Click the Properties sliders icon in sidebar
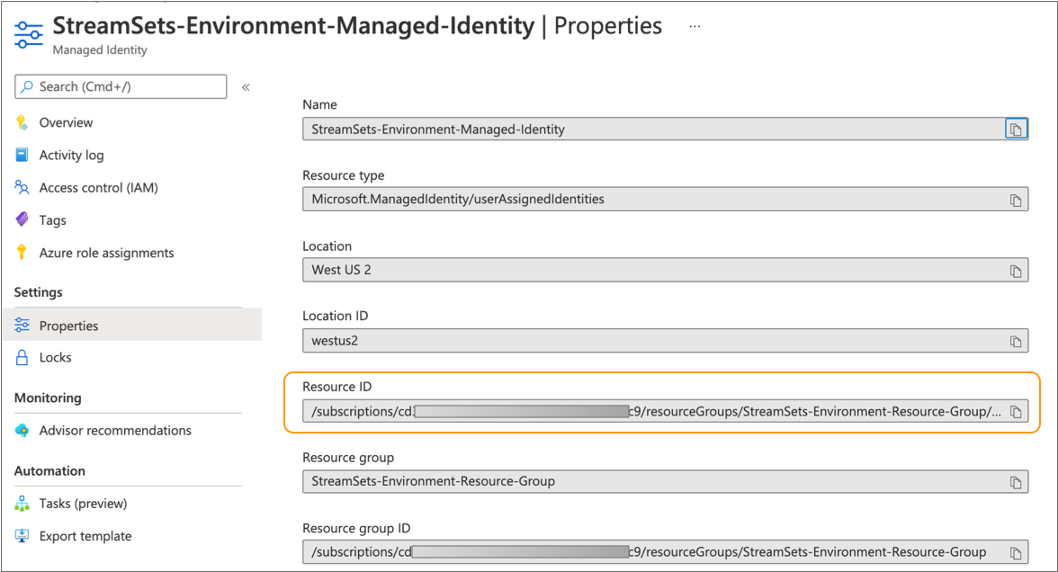 point(22,325)
